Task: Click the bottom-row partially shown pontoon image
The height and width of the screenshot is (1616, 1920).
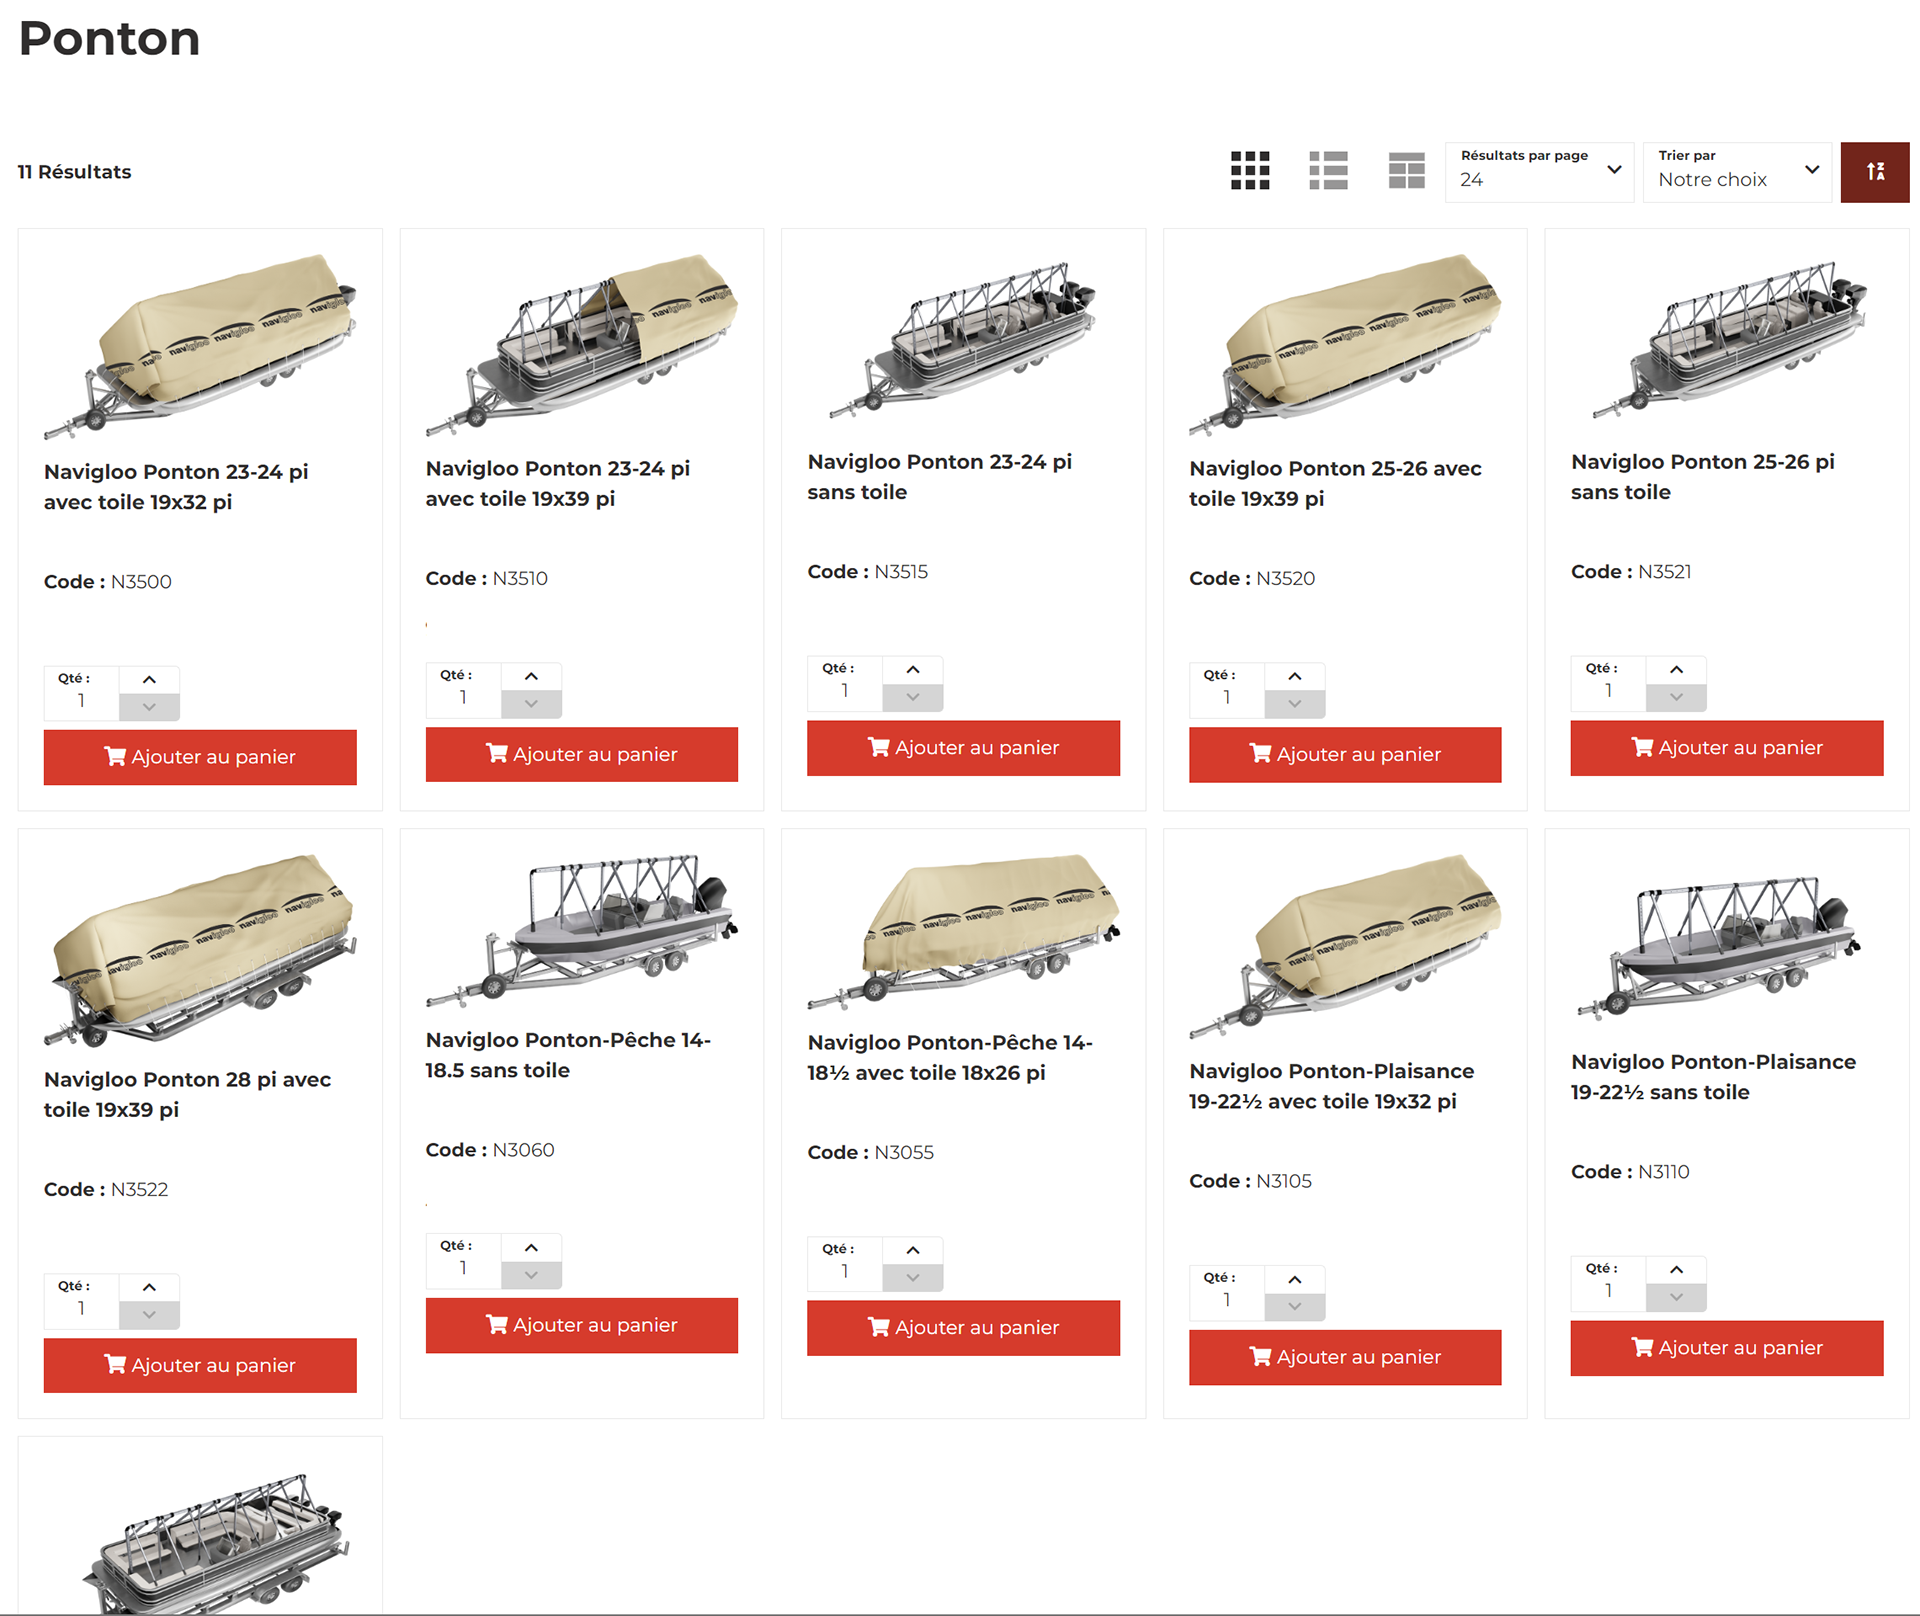Action: tap(215, 1543)
